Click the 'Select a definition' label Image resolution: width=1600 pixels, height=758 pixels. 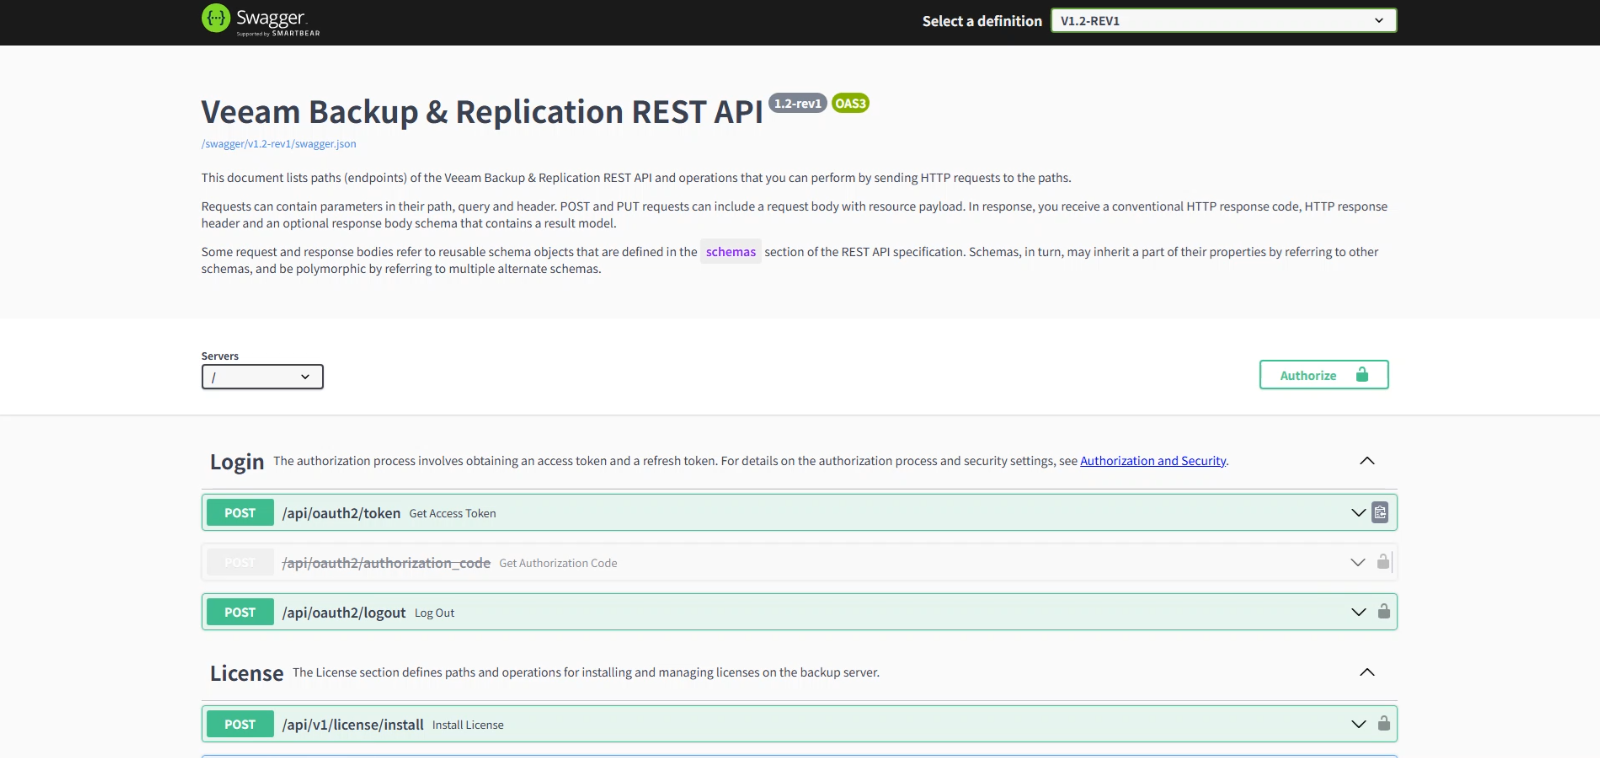[x=982, y=21]
